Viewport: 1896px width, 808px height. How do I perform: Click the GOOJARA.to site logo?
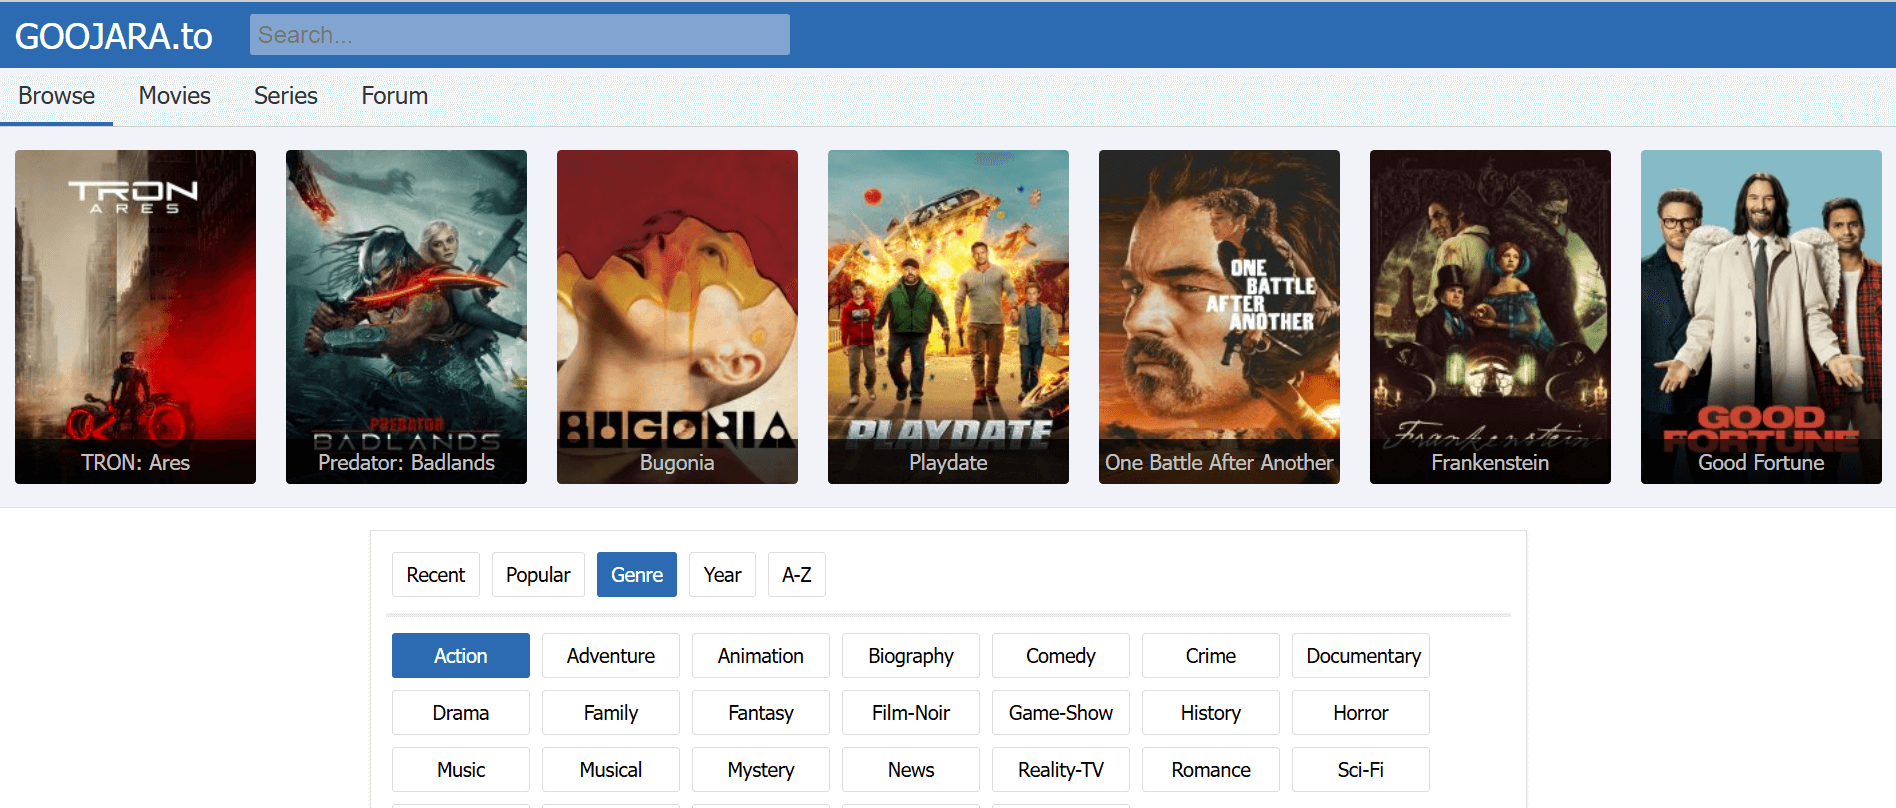pyautogui.click(x=114, y=36)
